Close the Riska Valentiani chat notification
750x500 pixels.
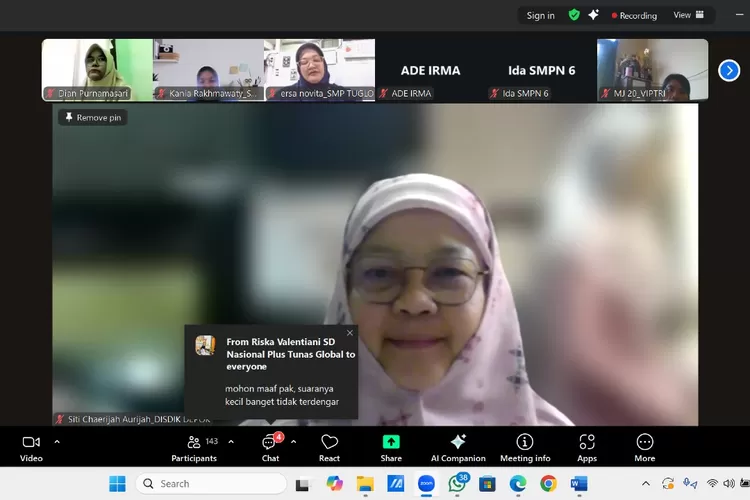pos(350,333)
